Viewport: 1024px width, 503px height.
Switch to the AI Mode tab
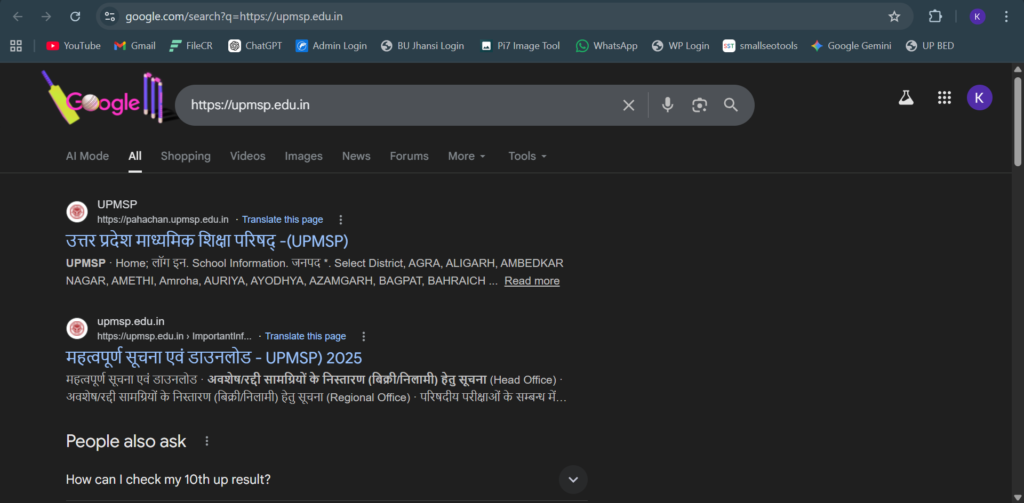88,156
